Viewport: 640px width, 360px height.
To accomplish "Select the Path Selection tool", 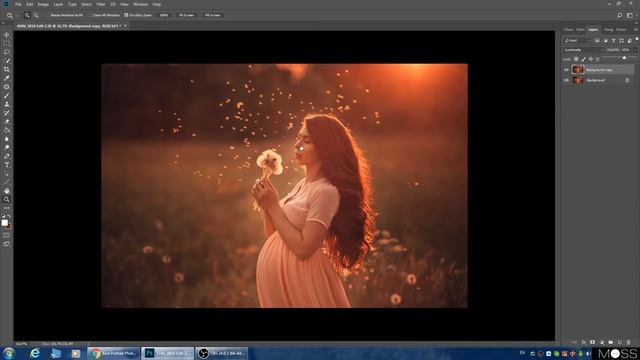I will (7, 173).
